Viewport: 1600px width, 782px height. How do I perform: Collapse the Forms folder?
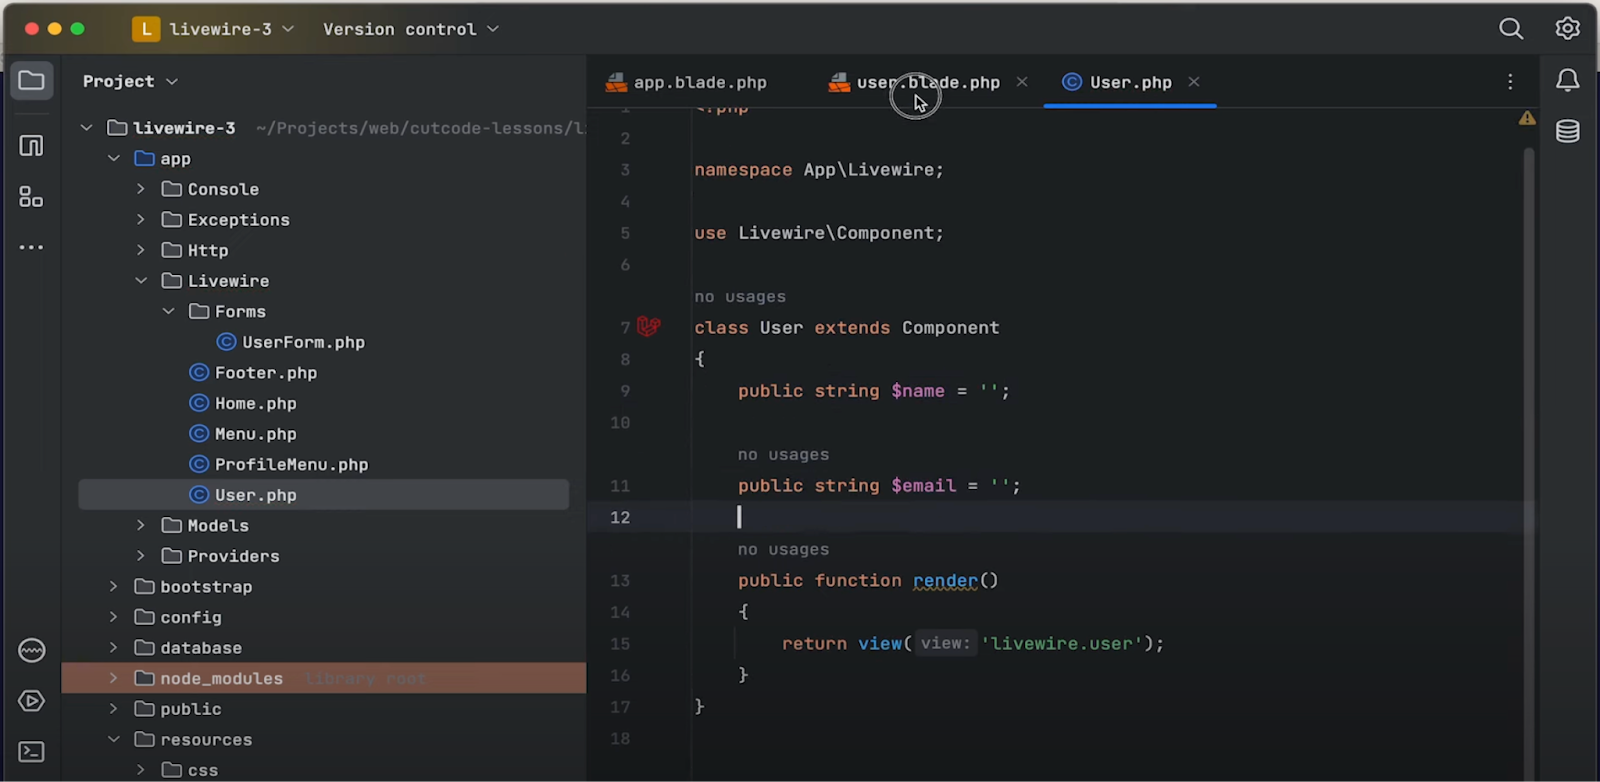[x=168, y=312]
